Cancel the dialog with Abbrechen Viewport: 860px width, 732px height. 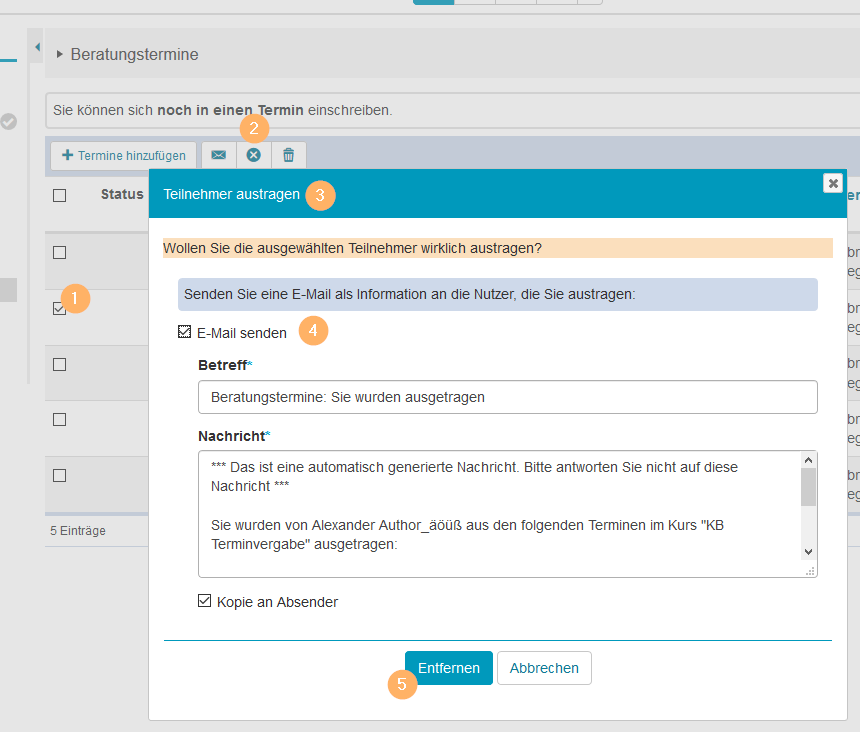click(544, 668)
